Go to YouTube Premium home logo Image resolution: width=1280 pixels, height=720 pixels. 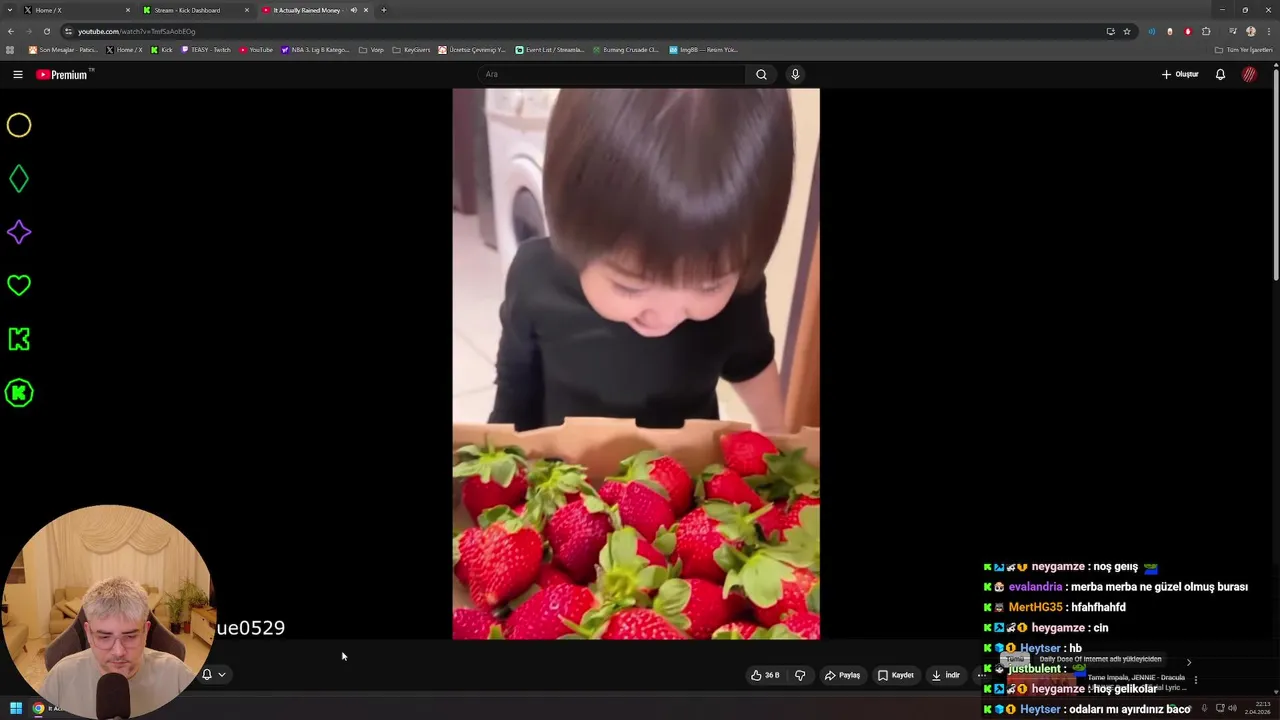point(63,74)
